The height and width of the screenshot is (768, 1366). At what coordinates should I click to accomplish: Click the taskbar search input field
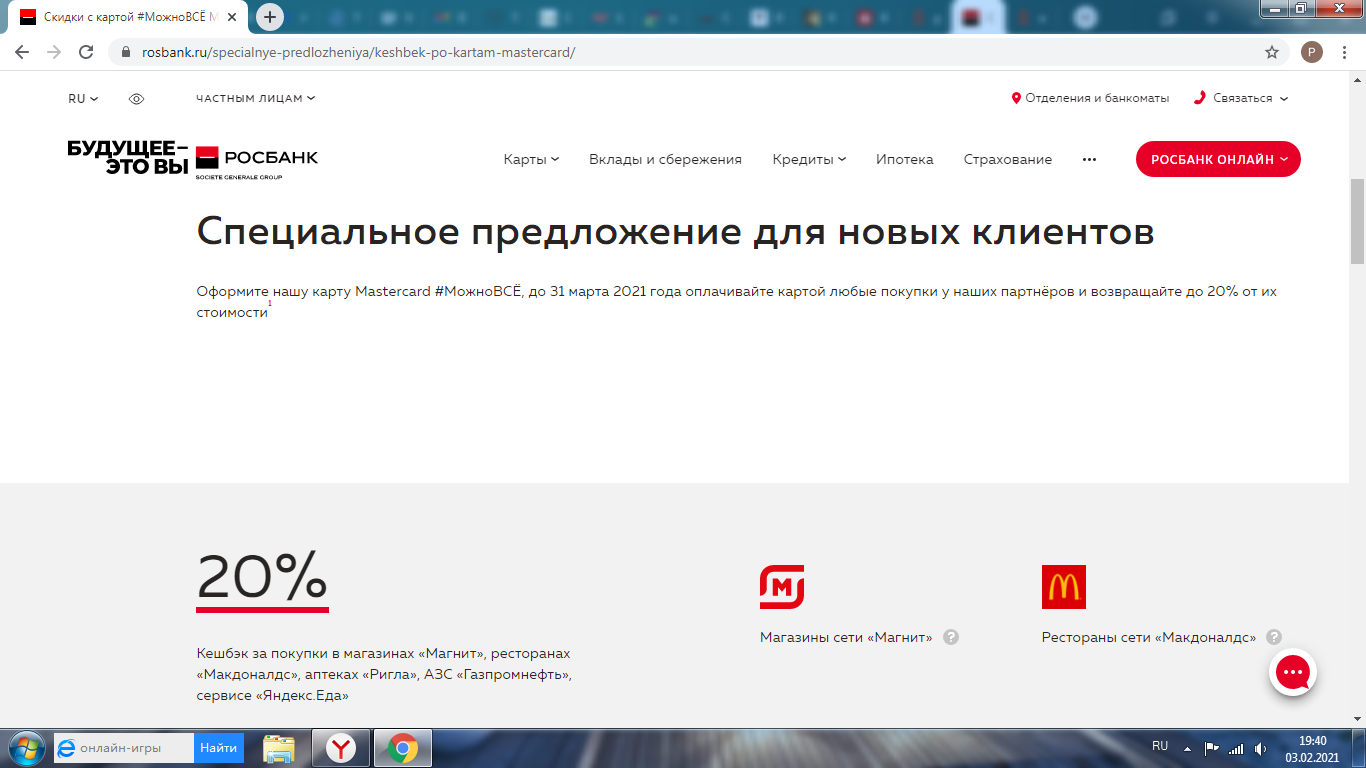124,748
